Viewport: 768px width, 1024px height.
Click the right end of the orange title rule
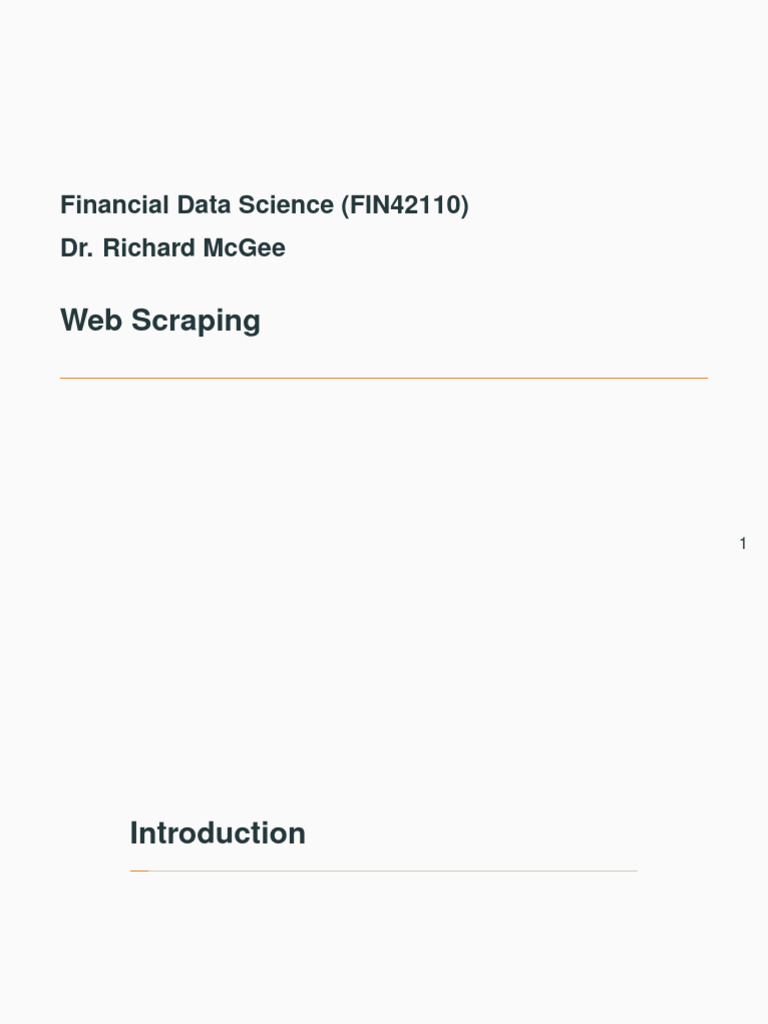point(704,378)
